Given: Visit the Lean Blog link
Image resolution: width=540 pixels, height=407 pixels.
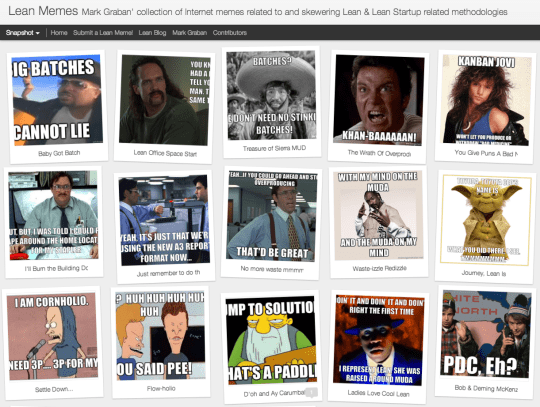Looking at the screenshot, I should pyautogui.click(x=152, y=33).
